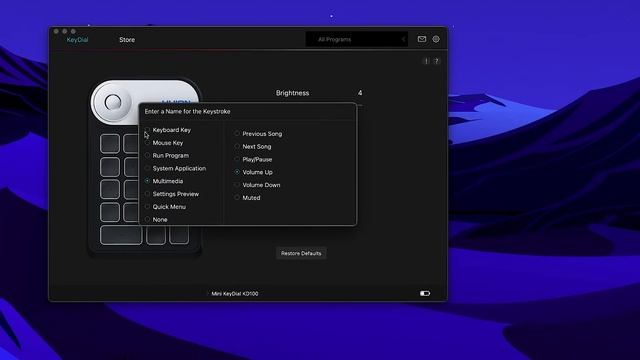
Task: Click the exclamation info icon
Action: tap(426, 61)
